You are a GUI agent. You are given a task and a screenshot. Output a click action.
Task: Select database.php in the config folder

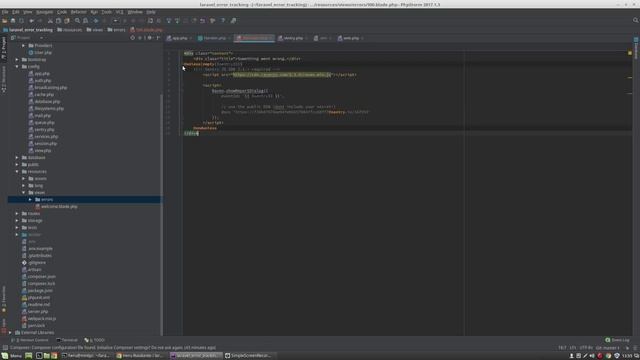[47, 102]
